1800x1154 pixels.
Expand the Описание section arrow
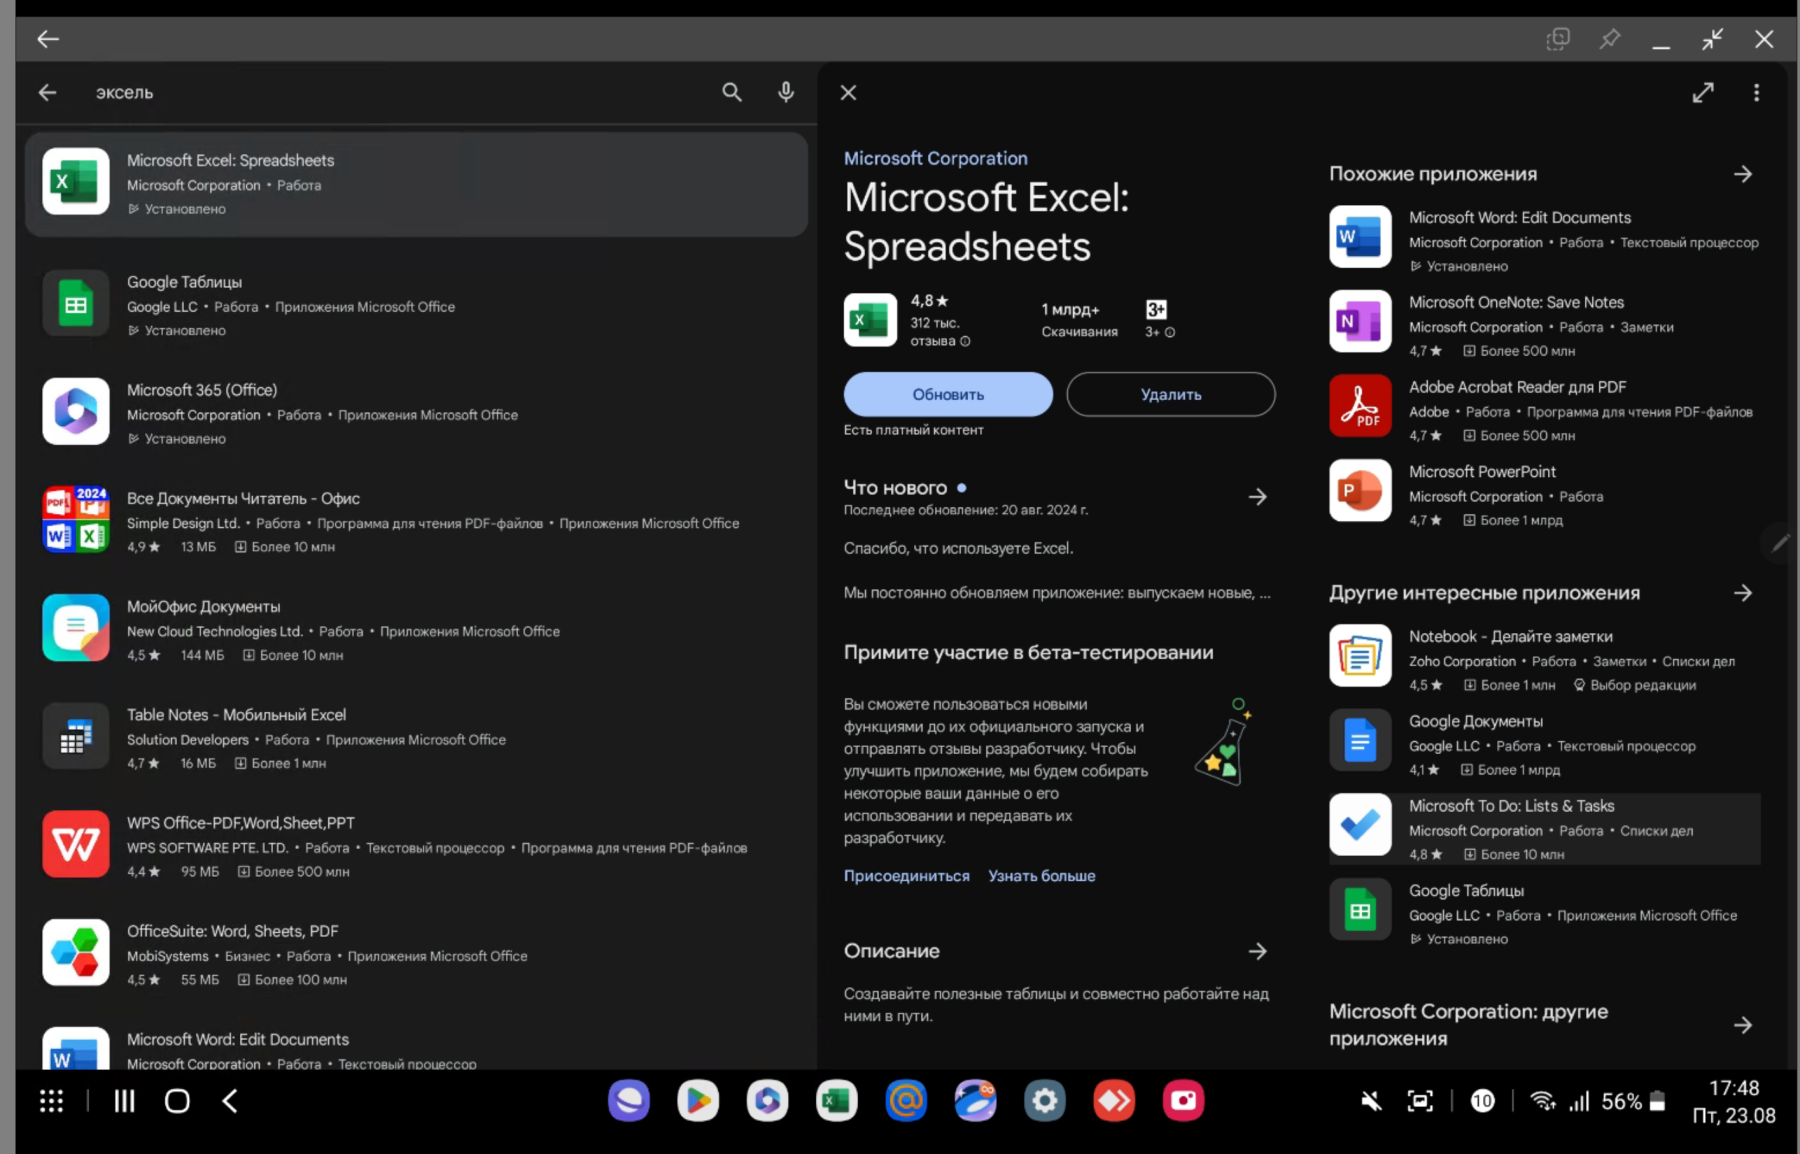click(1257, 951)
